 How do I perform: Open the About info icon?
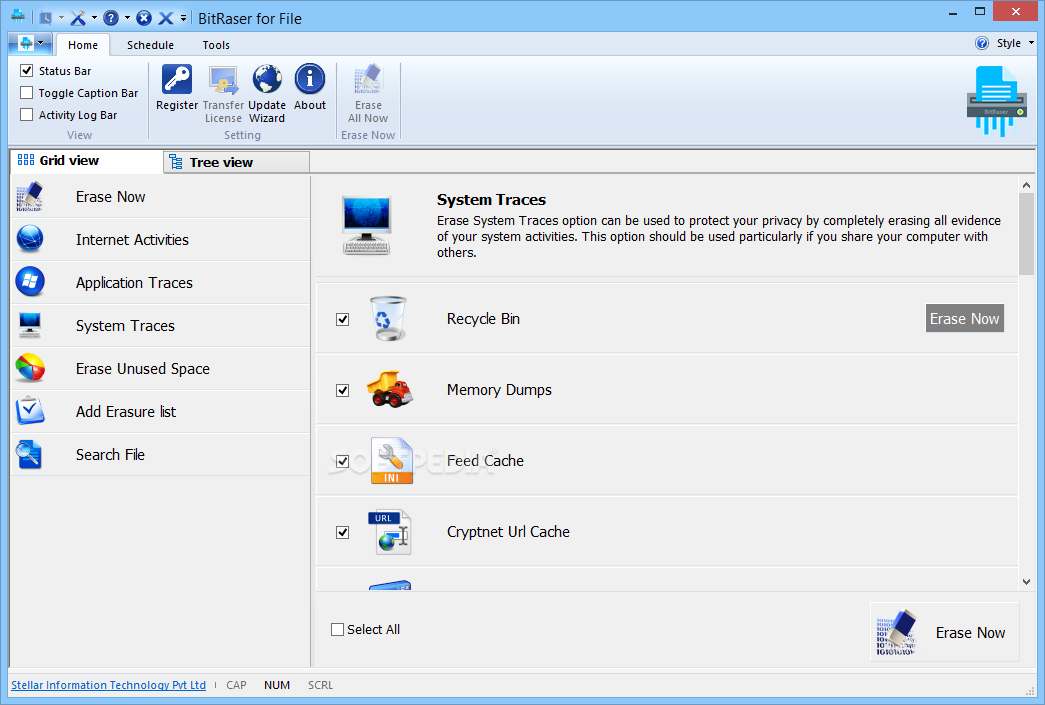click(x=310, y=79)
